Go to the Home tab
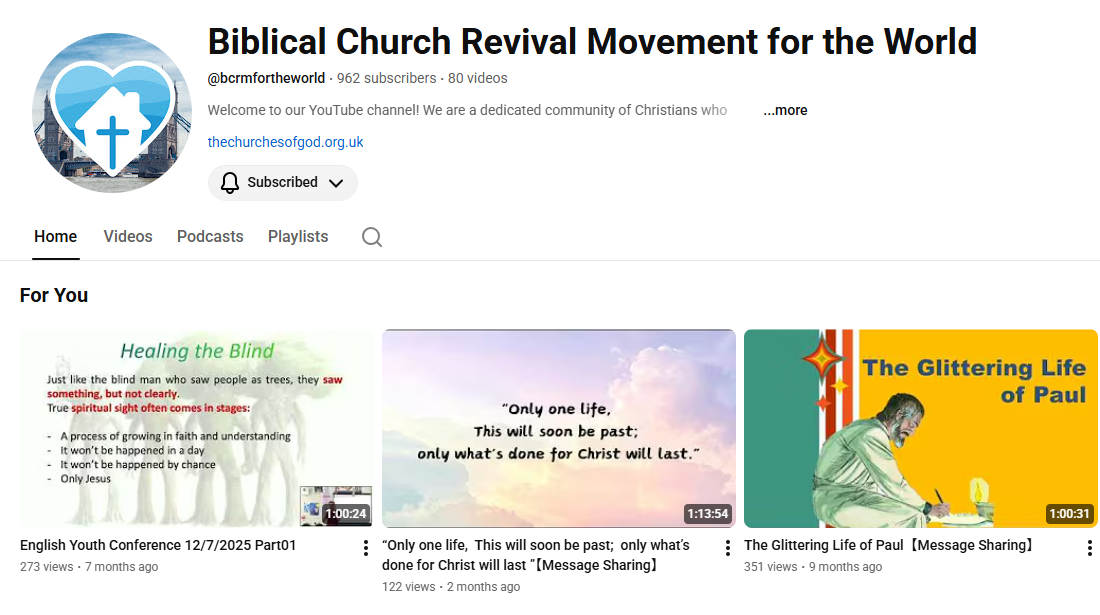This screenshot has height=615, width=1100. coord(55,236)
